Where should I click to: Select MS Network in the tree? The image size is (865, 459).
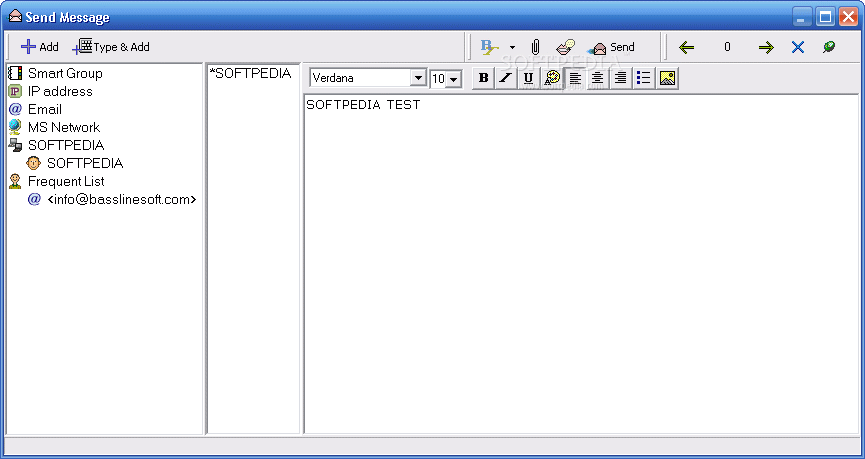[64, 127]
